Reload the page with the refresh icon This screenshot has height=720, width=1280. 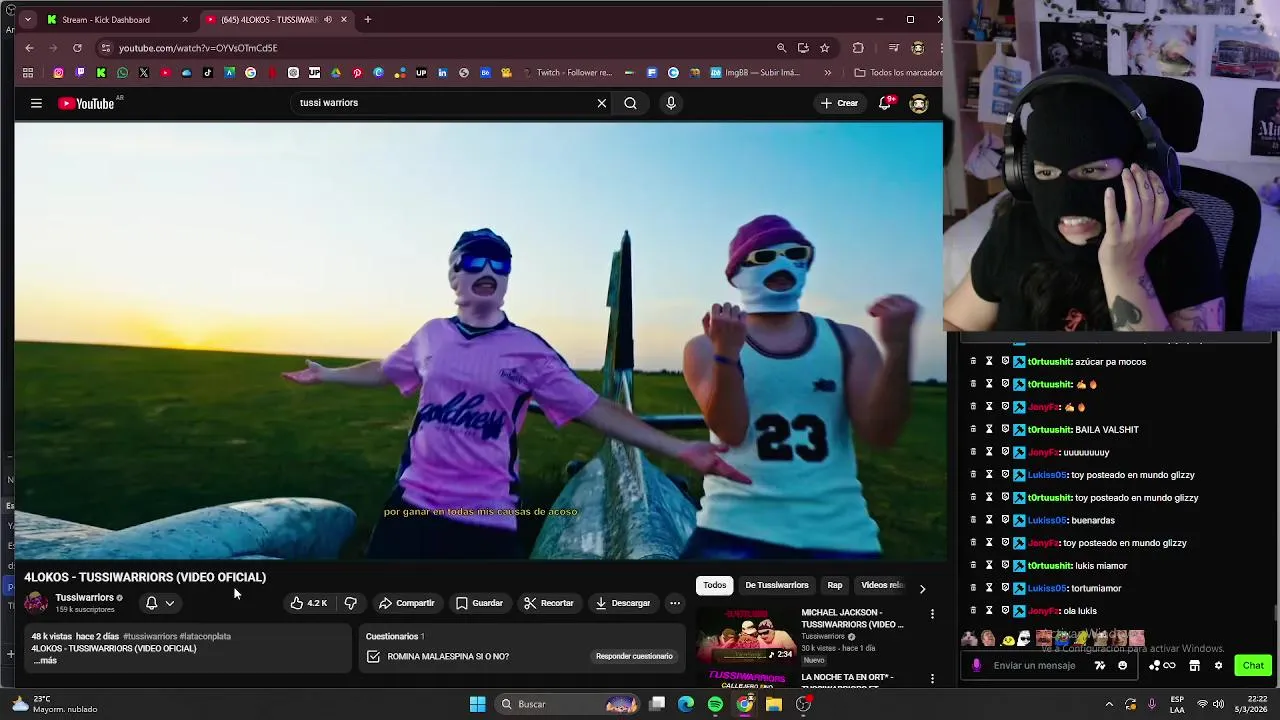[x=77, y=47]
